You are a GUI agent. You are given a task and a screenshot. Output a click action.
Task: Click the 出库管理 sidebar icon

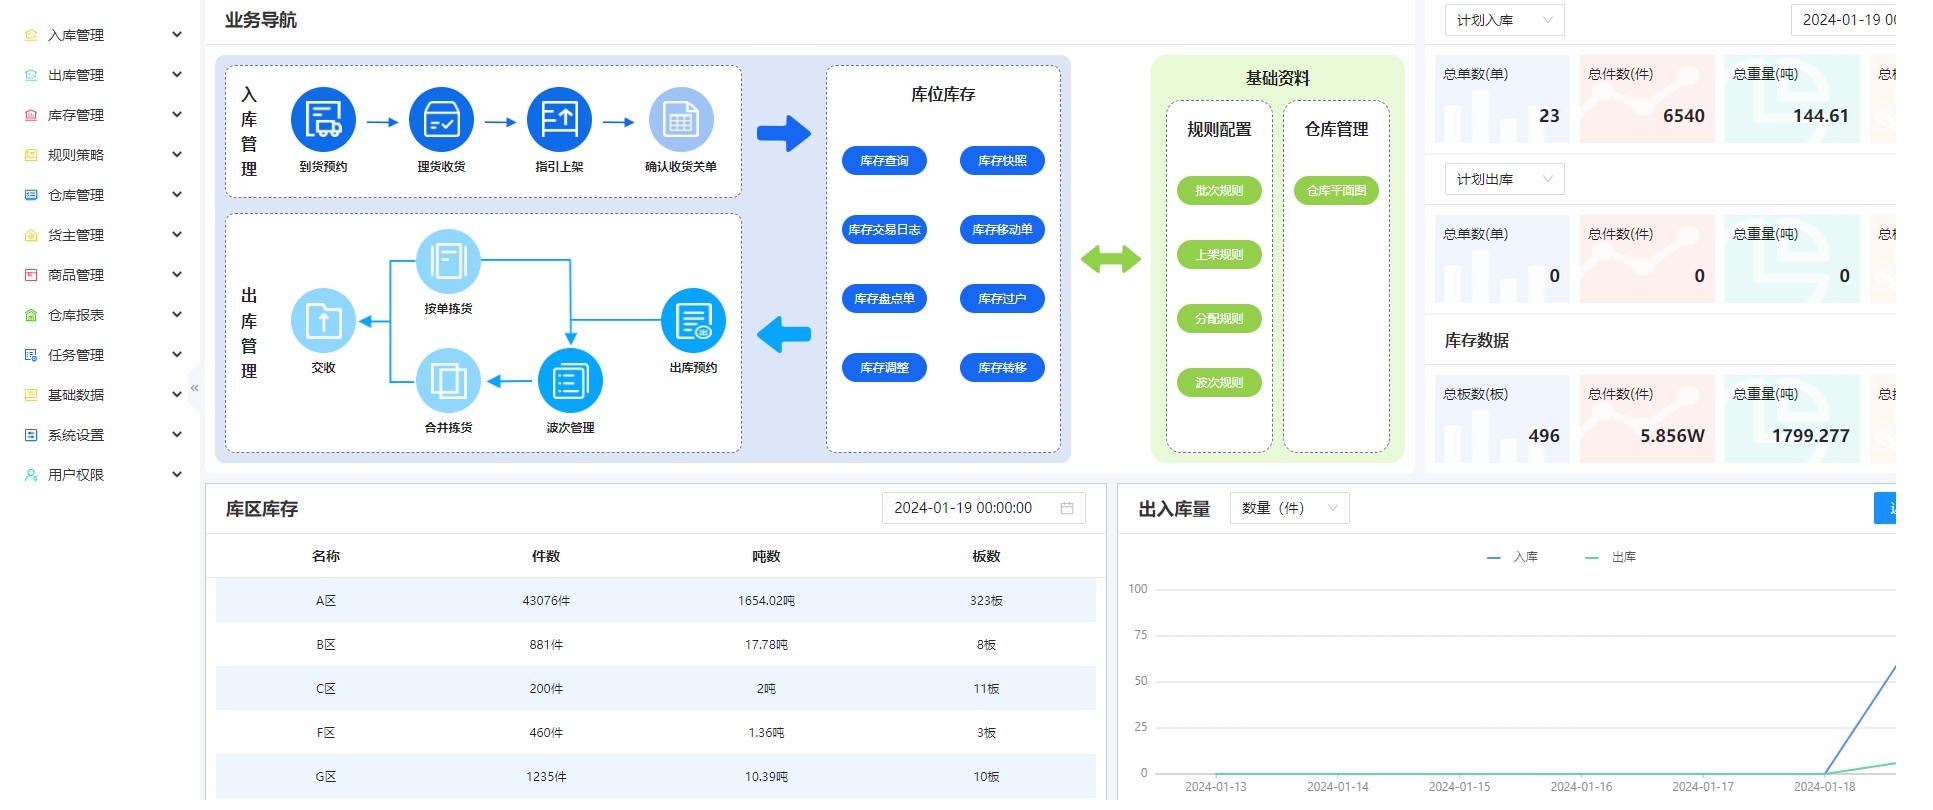tap(31, 75)
